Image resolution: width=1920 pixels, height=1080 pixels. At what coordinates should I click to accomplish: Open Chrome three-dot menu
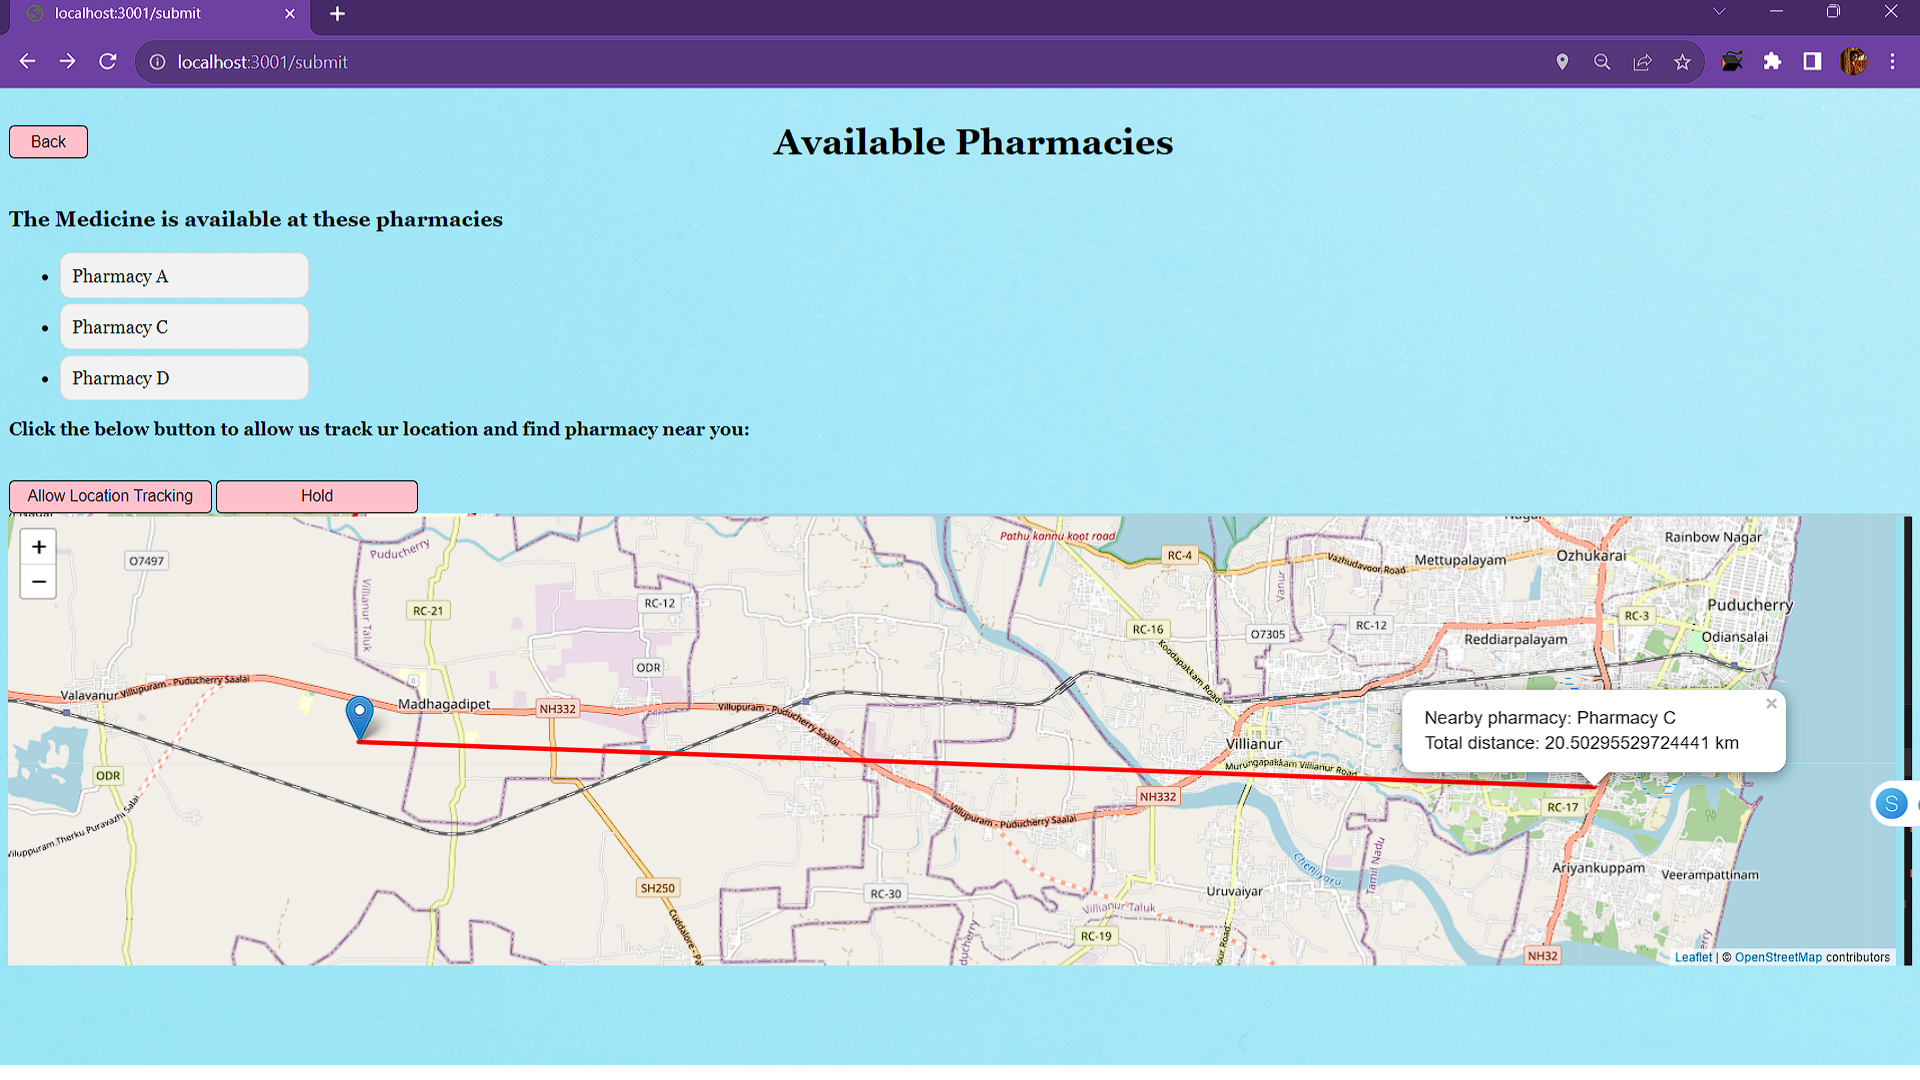tap(1892, 62)
